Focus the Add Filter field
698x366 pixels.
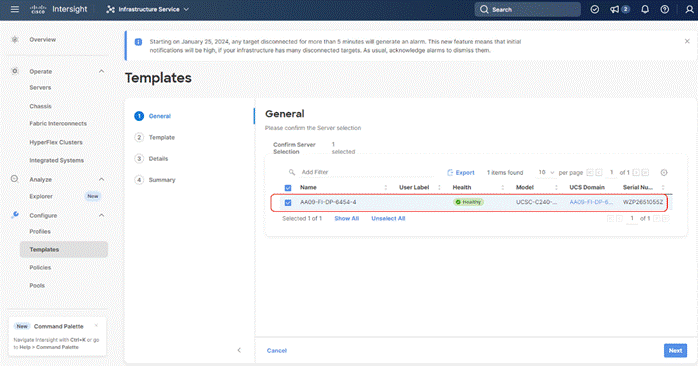point(365,172)
